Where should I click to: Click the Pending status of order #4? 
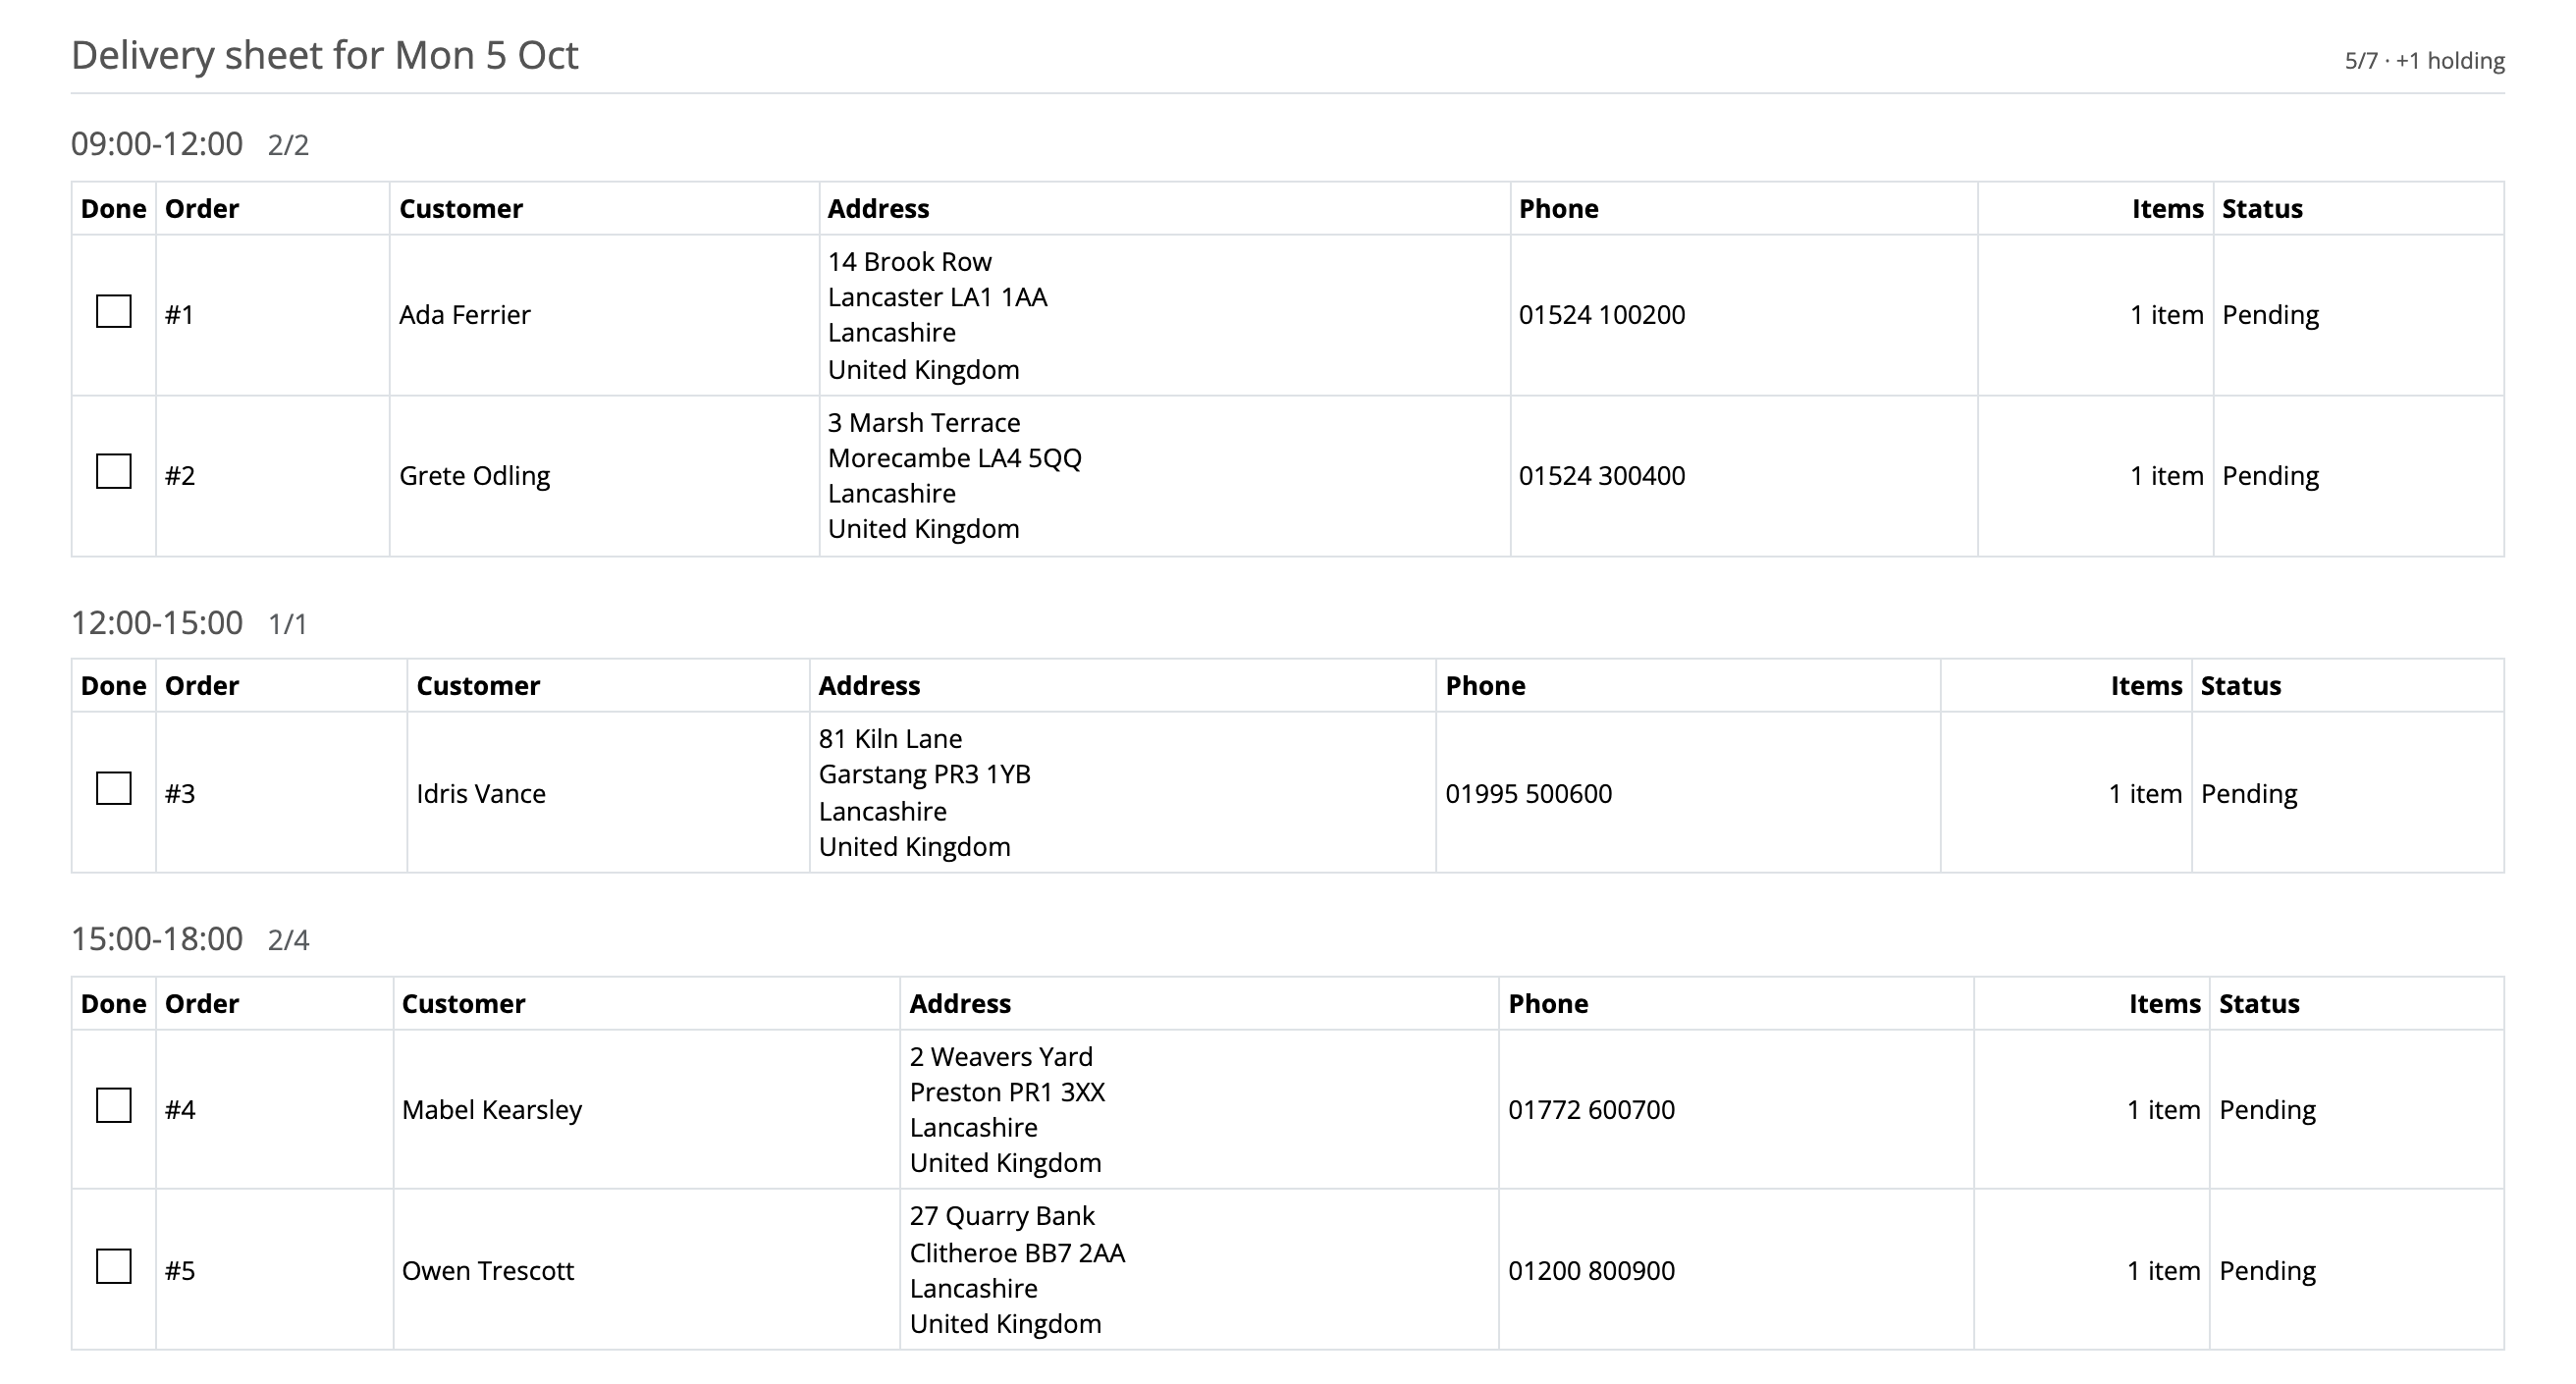pyautogui.click(x=2267, y=1110)
